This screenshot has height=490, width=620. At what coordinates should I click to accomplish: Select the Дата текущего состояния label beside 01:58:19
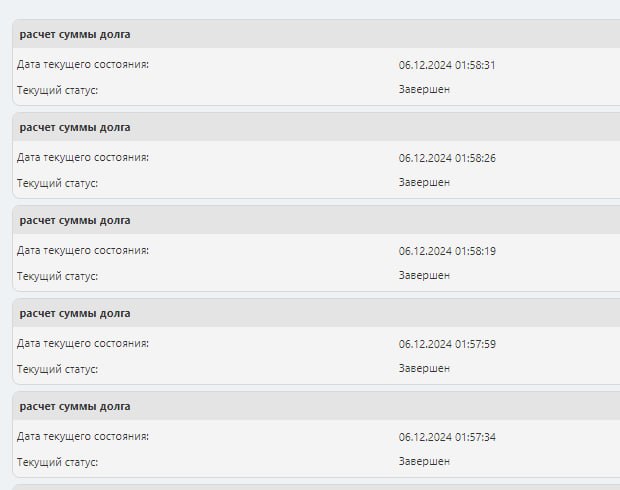83,251
